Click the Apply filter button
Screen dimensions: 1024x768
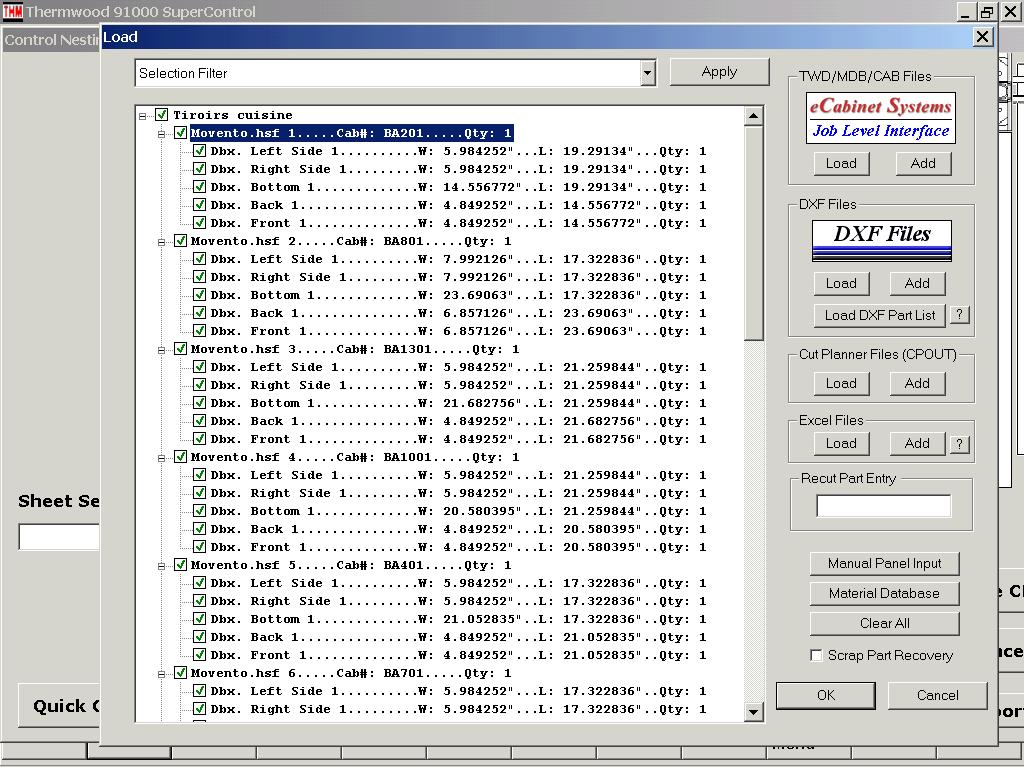[x=719, y=72]
